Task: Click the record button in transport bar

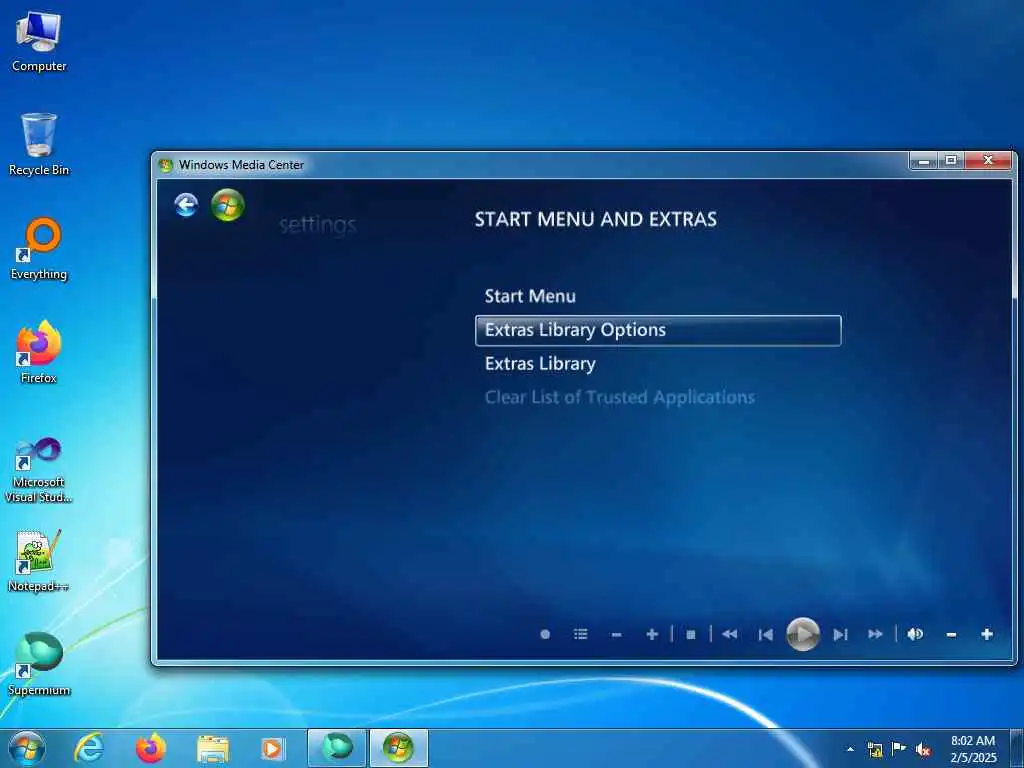Action: [x=545, y=634]
